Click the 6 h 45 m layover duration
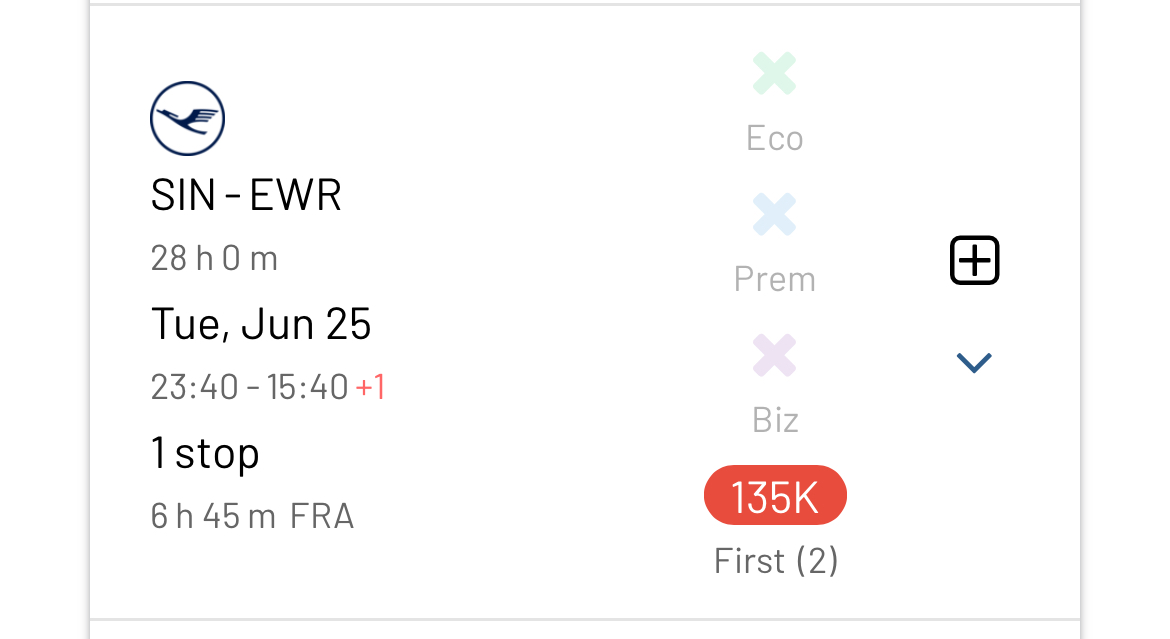 tap(213, 516)
